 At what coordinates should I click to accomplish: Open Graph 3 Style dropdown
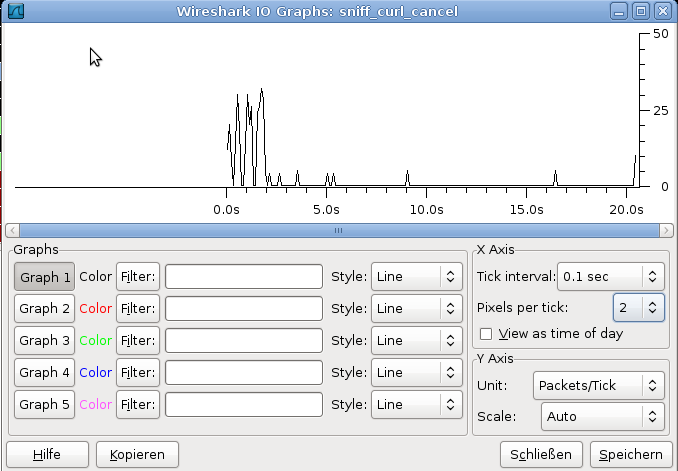click(x=417, y=340)
